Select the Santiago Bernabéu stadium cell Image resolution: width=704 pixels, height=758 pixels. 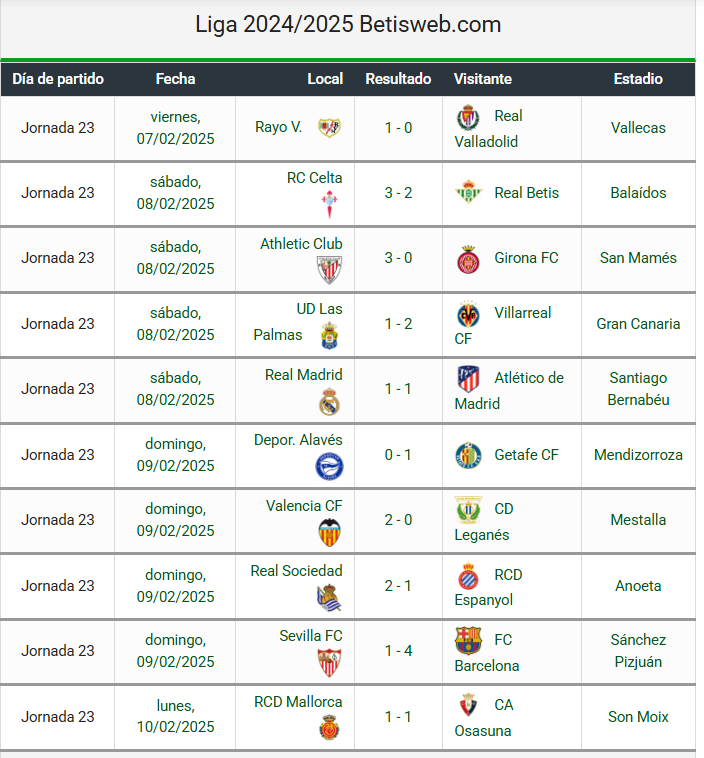(x=638, y=389)
